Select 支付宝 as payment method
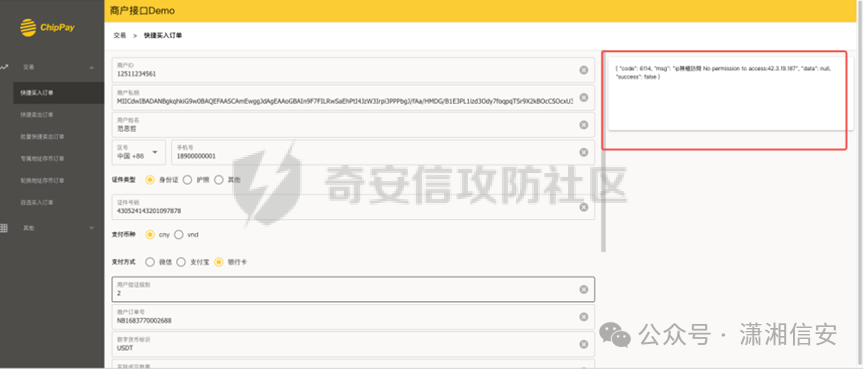 click(x=181, y=262)
